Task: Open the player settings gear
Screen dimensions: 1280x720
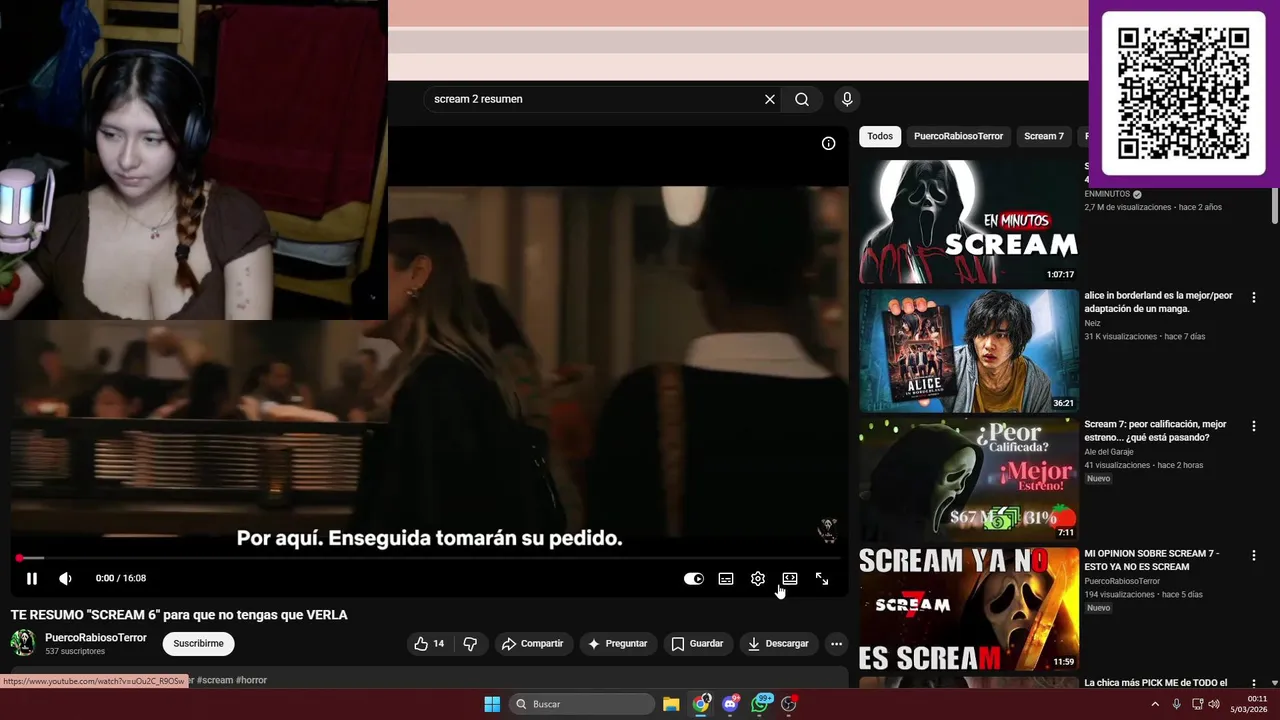Action: click(x=758, y=578)
